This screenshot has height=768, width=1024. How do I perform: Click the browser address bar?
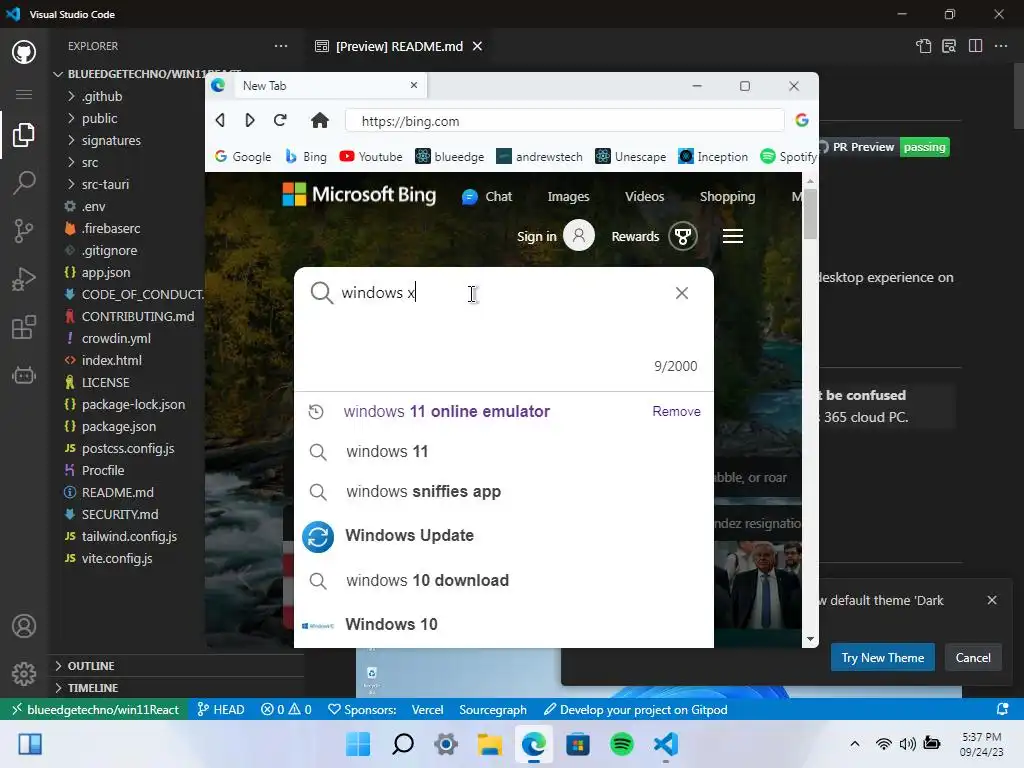click(564, 121)
